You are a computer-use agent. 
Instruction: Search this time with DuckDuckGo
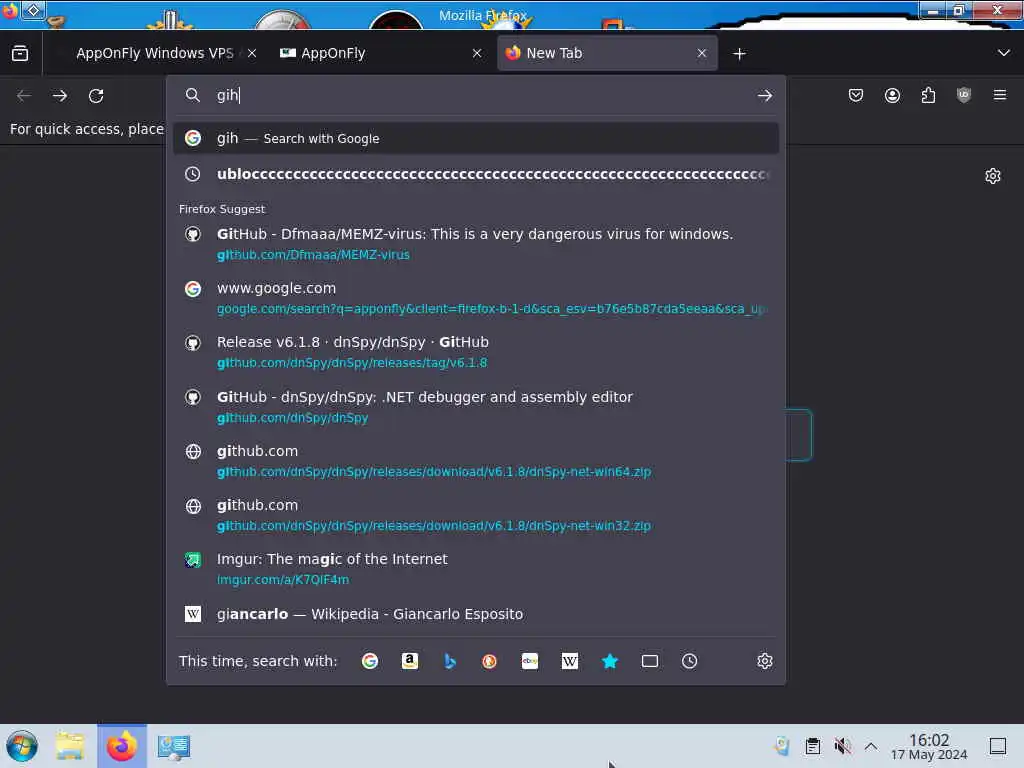click(489, 661)
